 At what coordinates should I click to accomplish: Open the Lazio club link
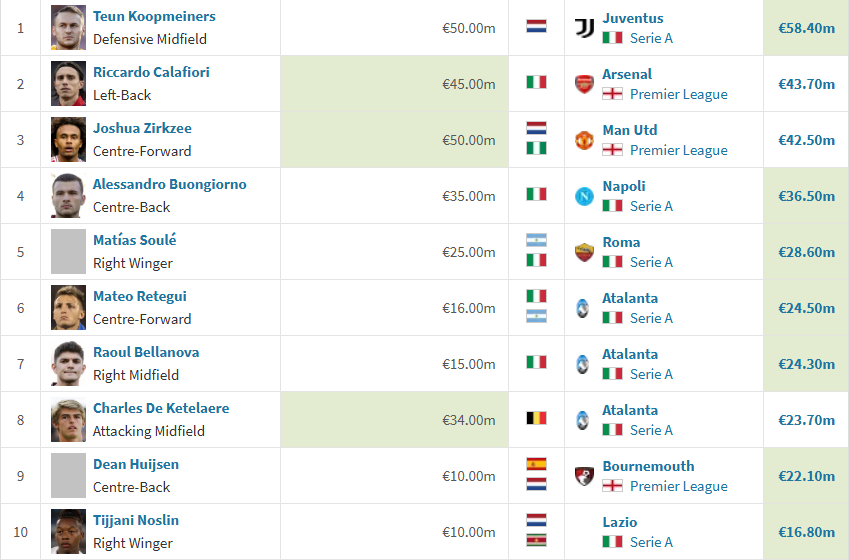(619, 522)
